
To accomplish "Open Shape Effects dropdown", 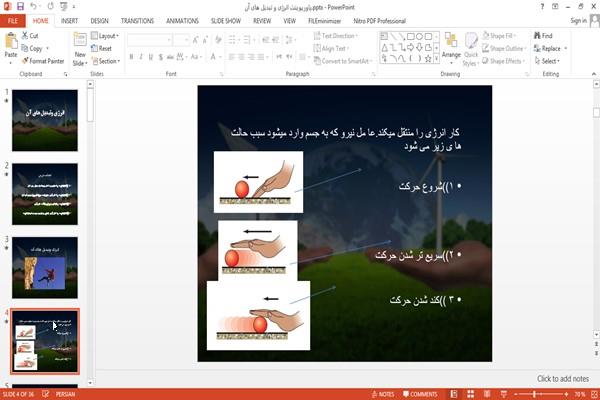I will click(503, 61).
